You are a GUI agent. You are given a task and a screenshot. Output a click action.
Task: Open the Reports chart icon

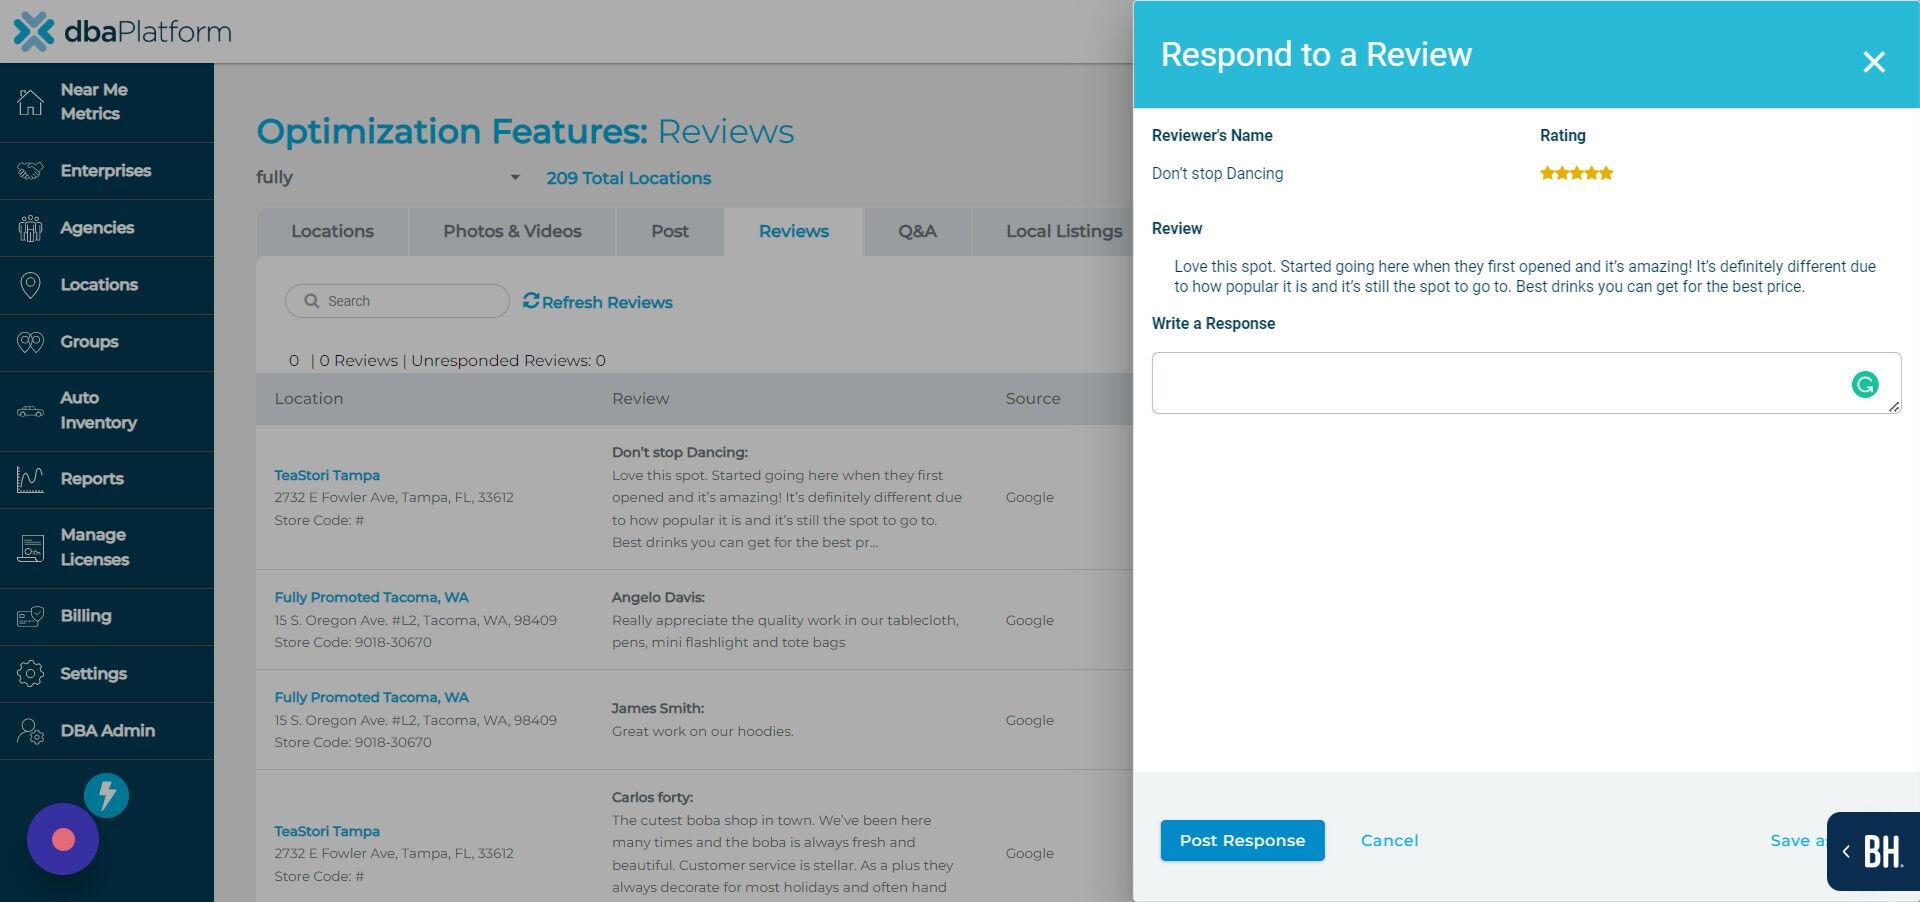pos(30,478)
